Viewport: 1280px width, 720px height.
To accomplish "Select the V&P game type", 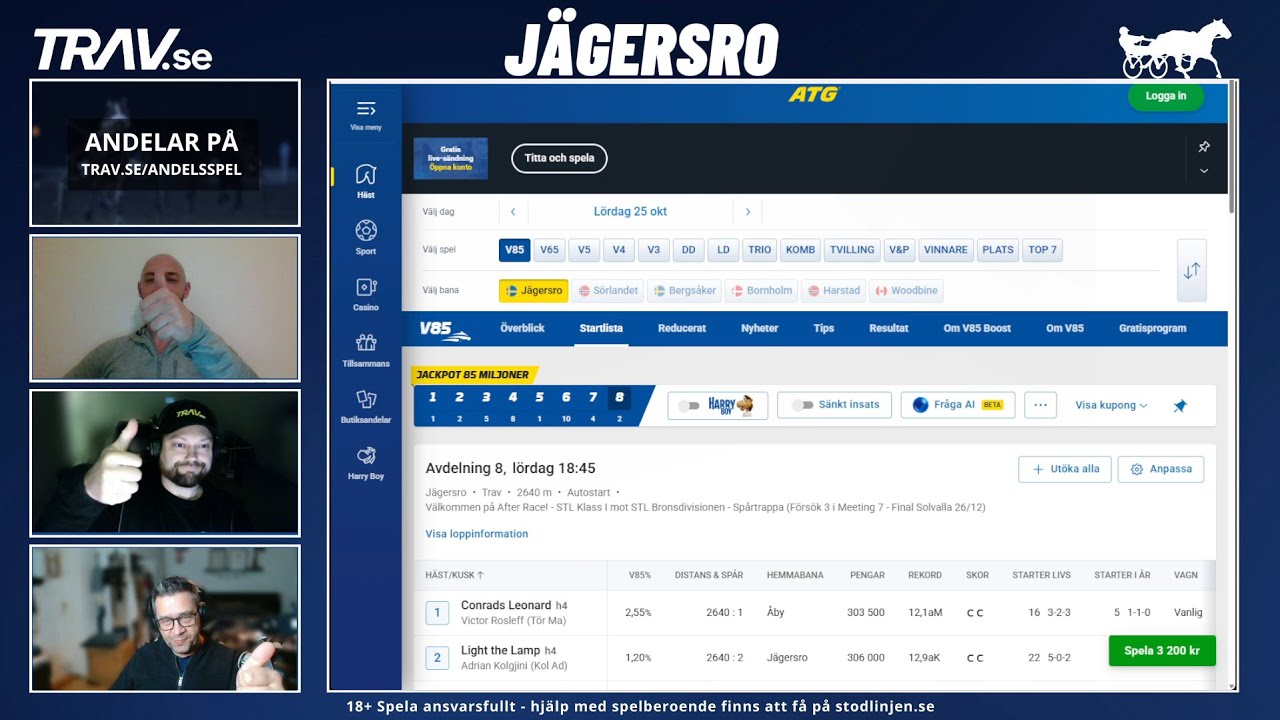I will pos(899,250).
